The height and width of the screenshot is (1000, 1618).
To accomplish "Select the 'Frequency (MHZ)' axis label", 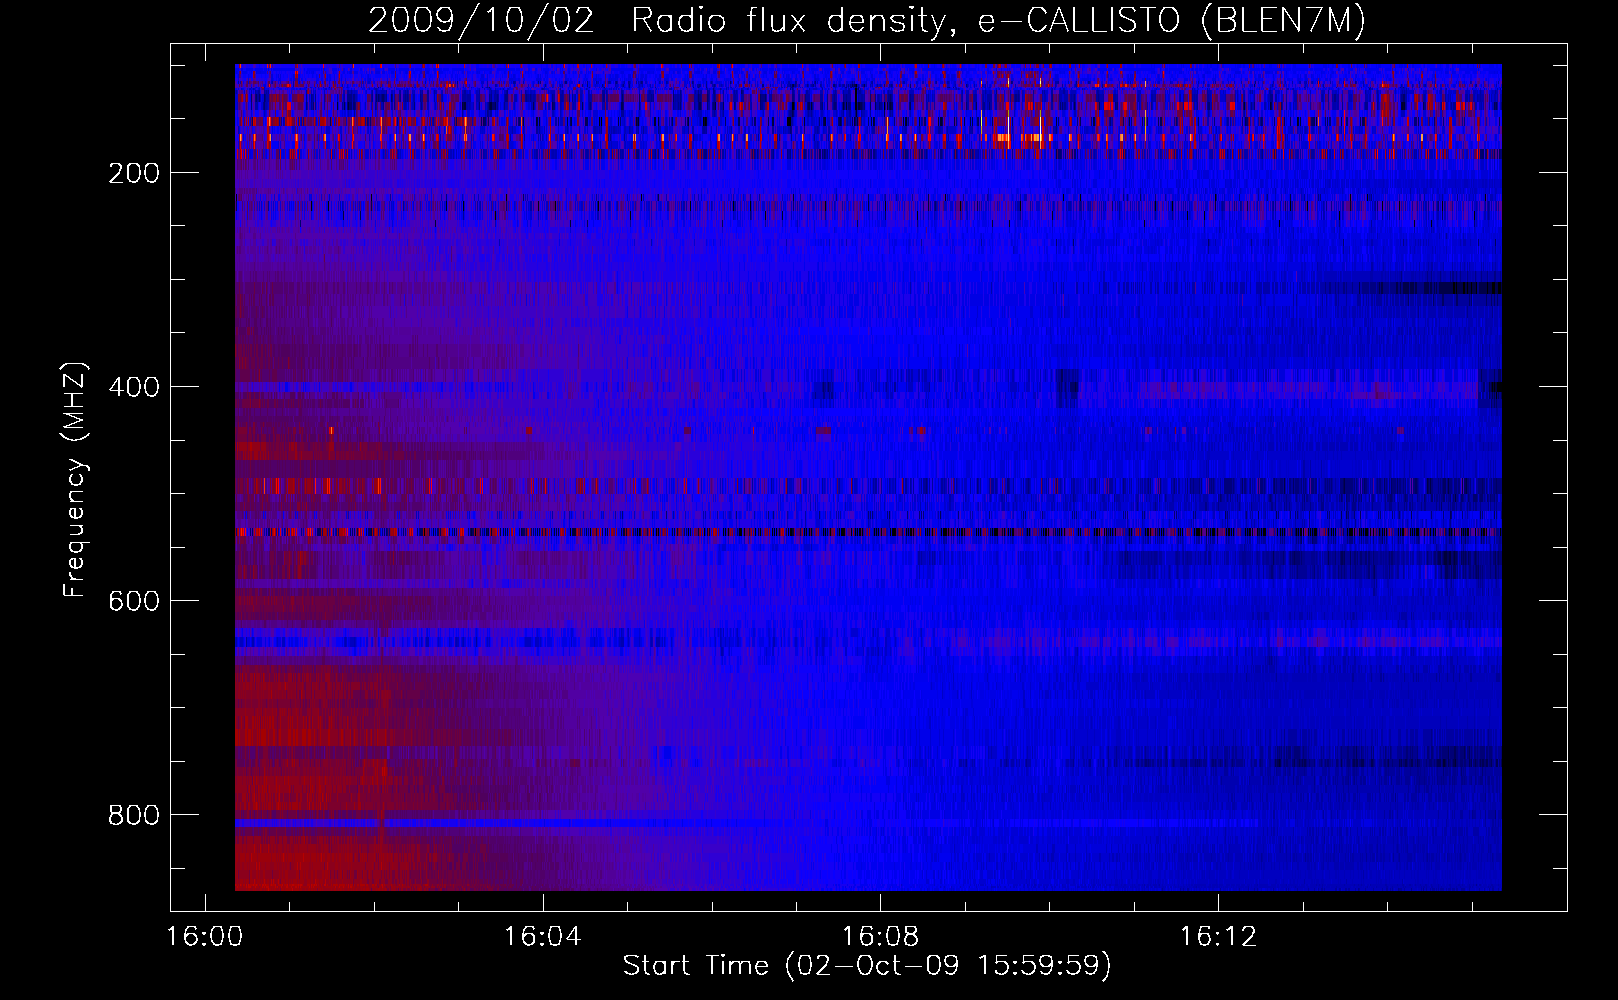I will click(76, 480).
